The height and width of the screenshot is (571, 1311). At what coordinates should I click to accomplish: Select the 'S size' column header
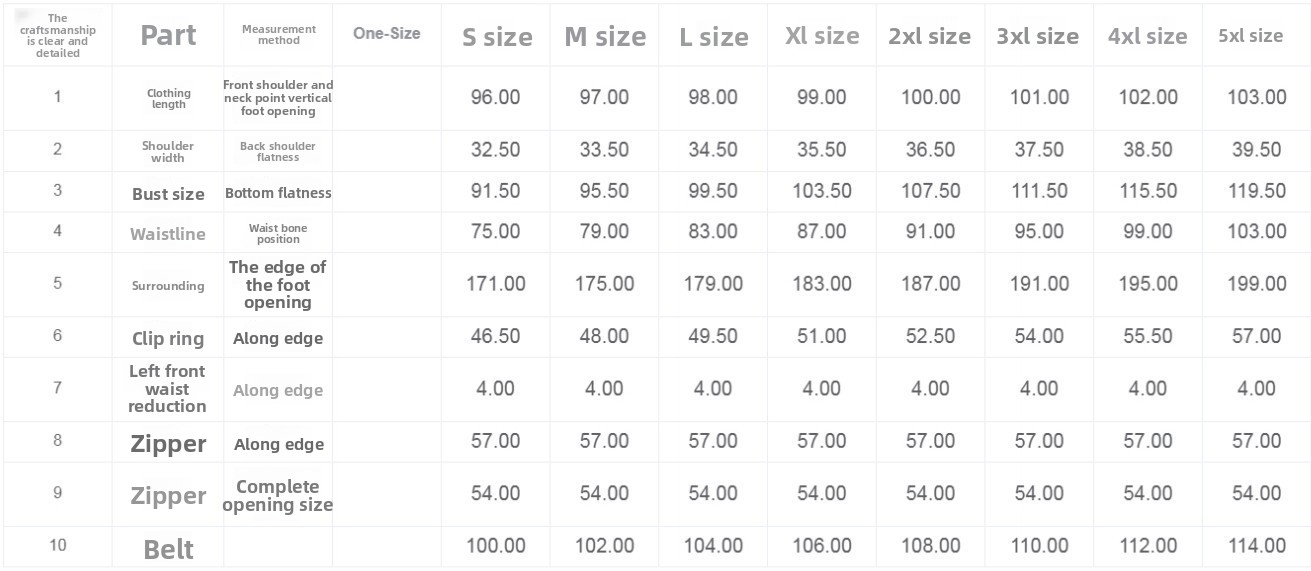tap(496, 38)
